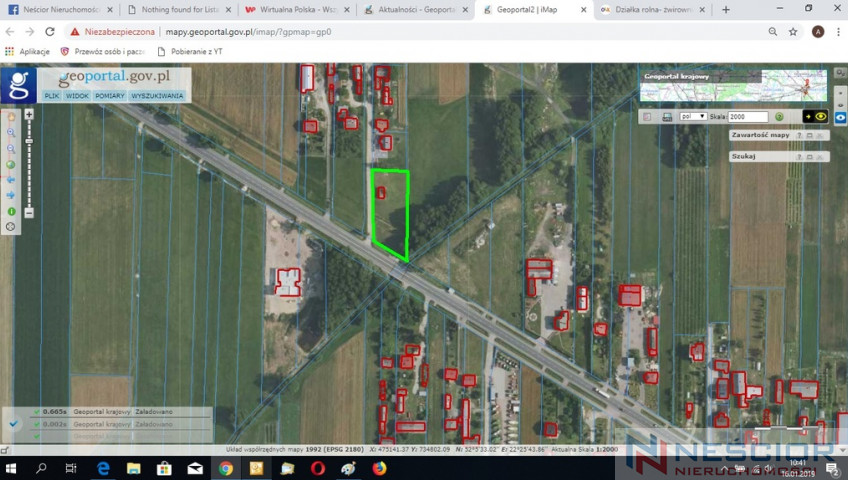
Task: Open the language dropdown showing pol
Action: pos(693,116)
